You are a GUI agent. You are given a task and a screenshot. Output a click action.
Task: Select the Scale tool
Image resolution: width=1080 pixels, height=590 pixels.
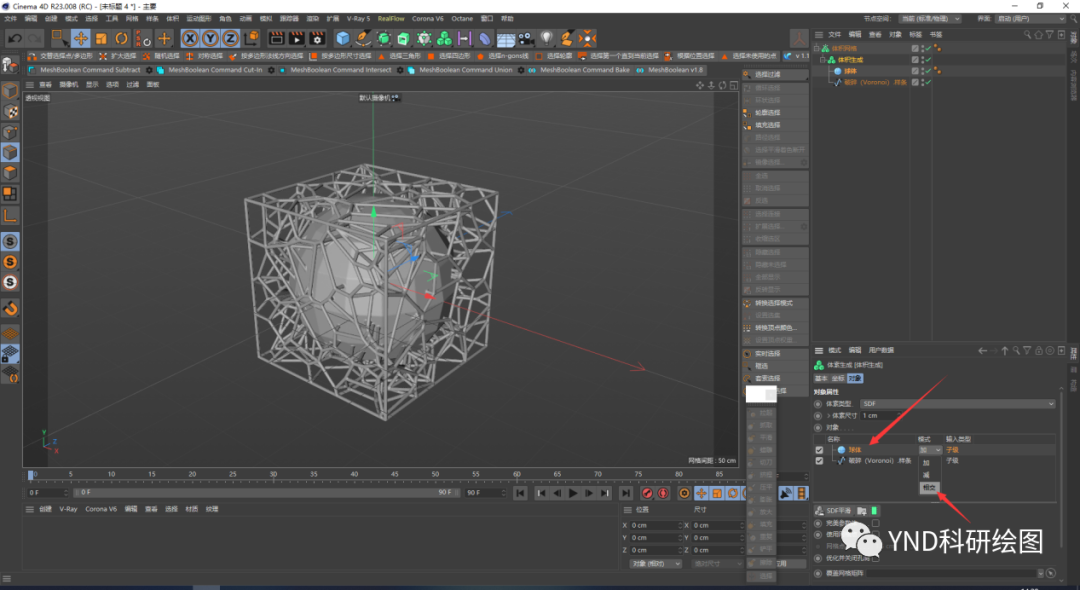[101, 39]
